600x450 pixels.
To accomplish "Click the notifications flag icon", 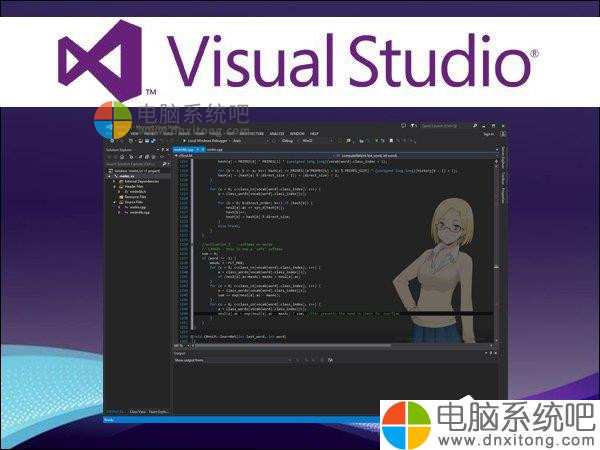I will pyautogui.click(x=414, y=126).
